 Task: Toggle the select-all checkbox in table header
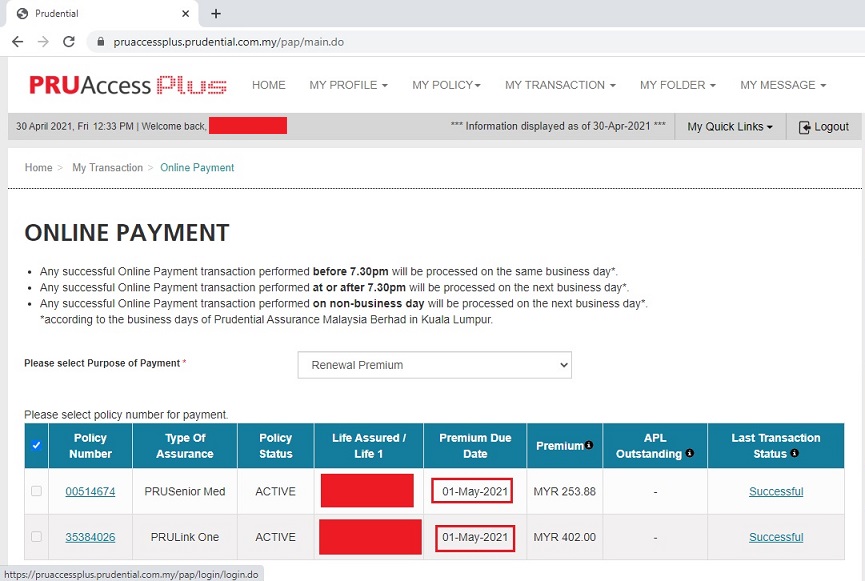(37, 445)
